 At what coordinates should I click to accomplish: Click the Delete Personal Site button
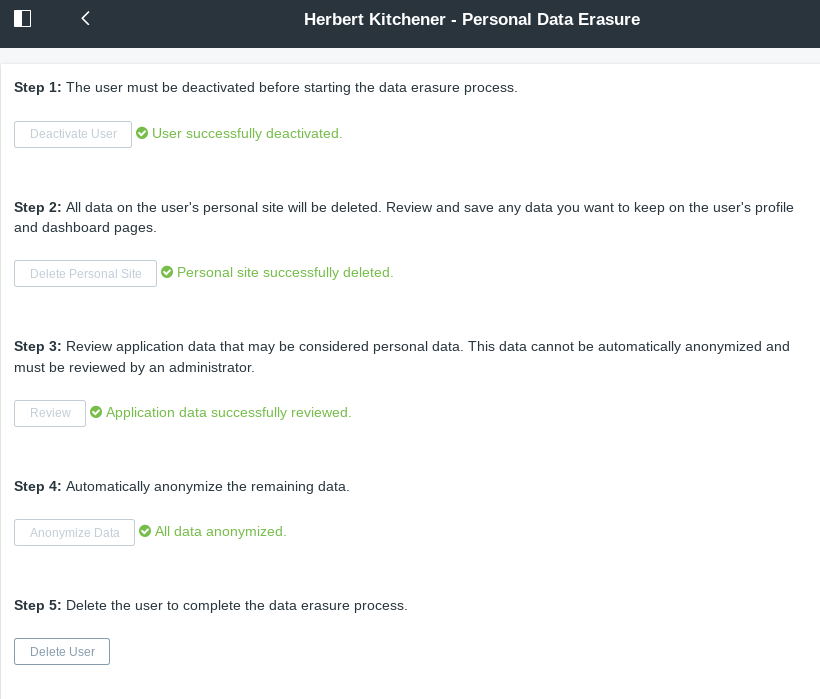85,273
